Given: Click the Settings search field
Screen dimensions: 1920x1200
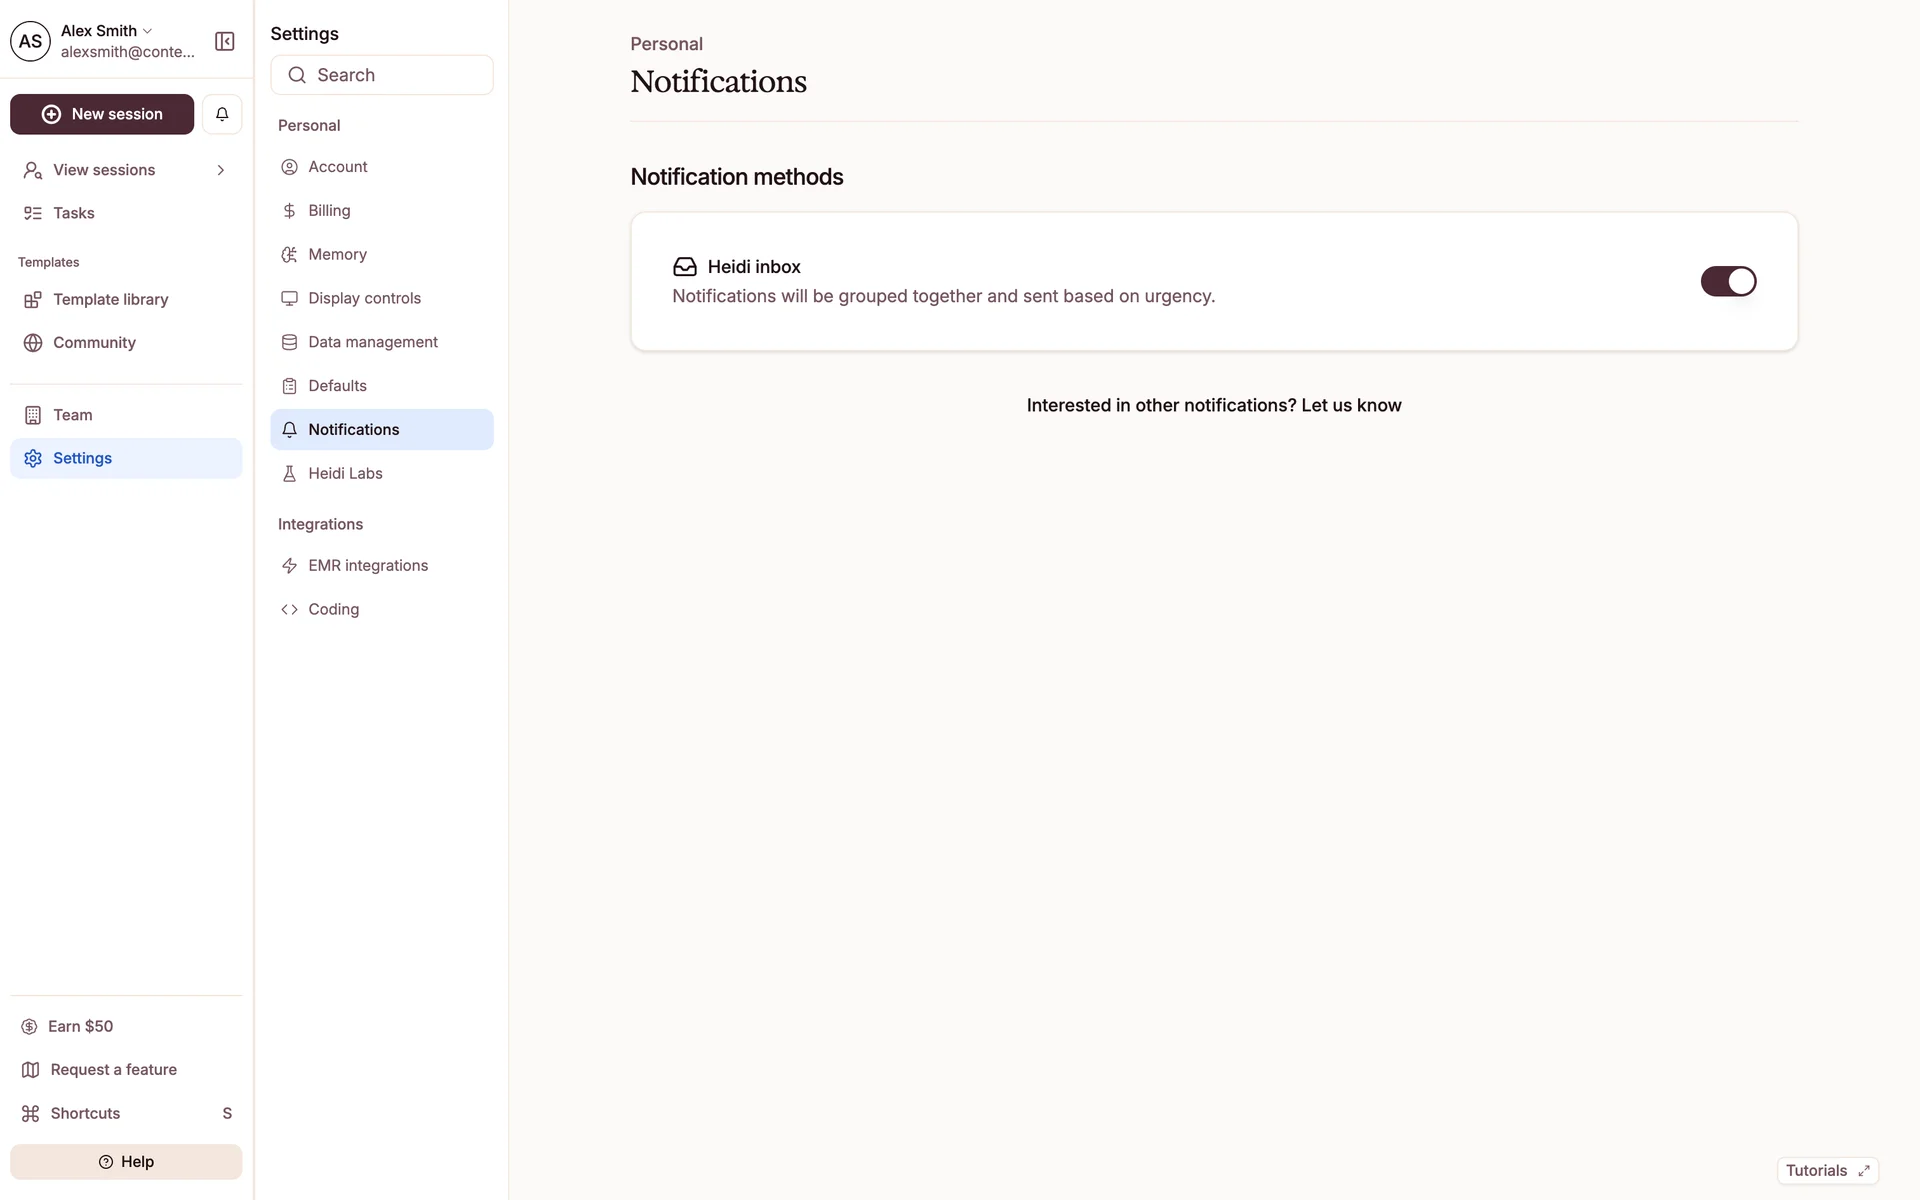Looking at the screenshot, I should 382,75.
